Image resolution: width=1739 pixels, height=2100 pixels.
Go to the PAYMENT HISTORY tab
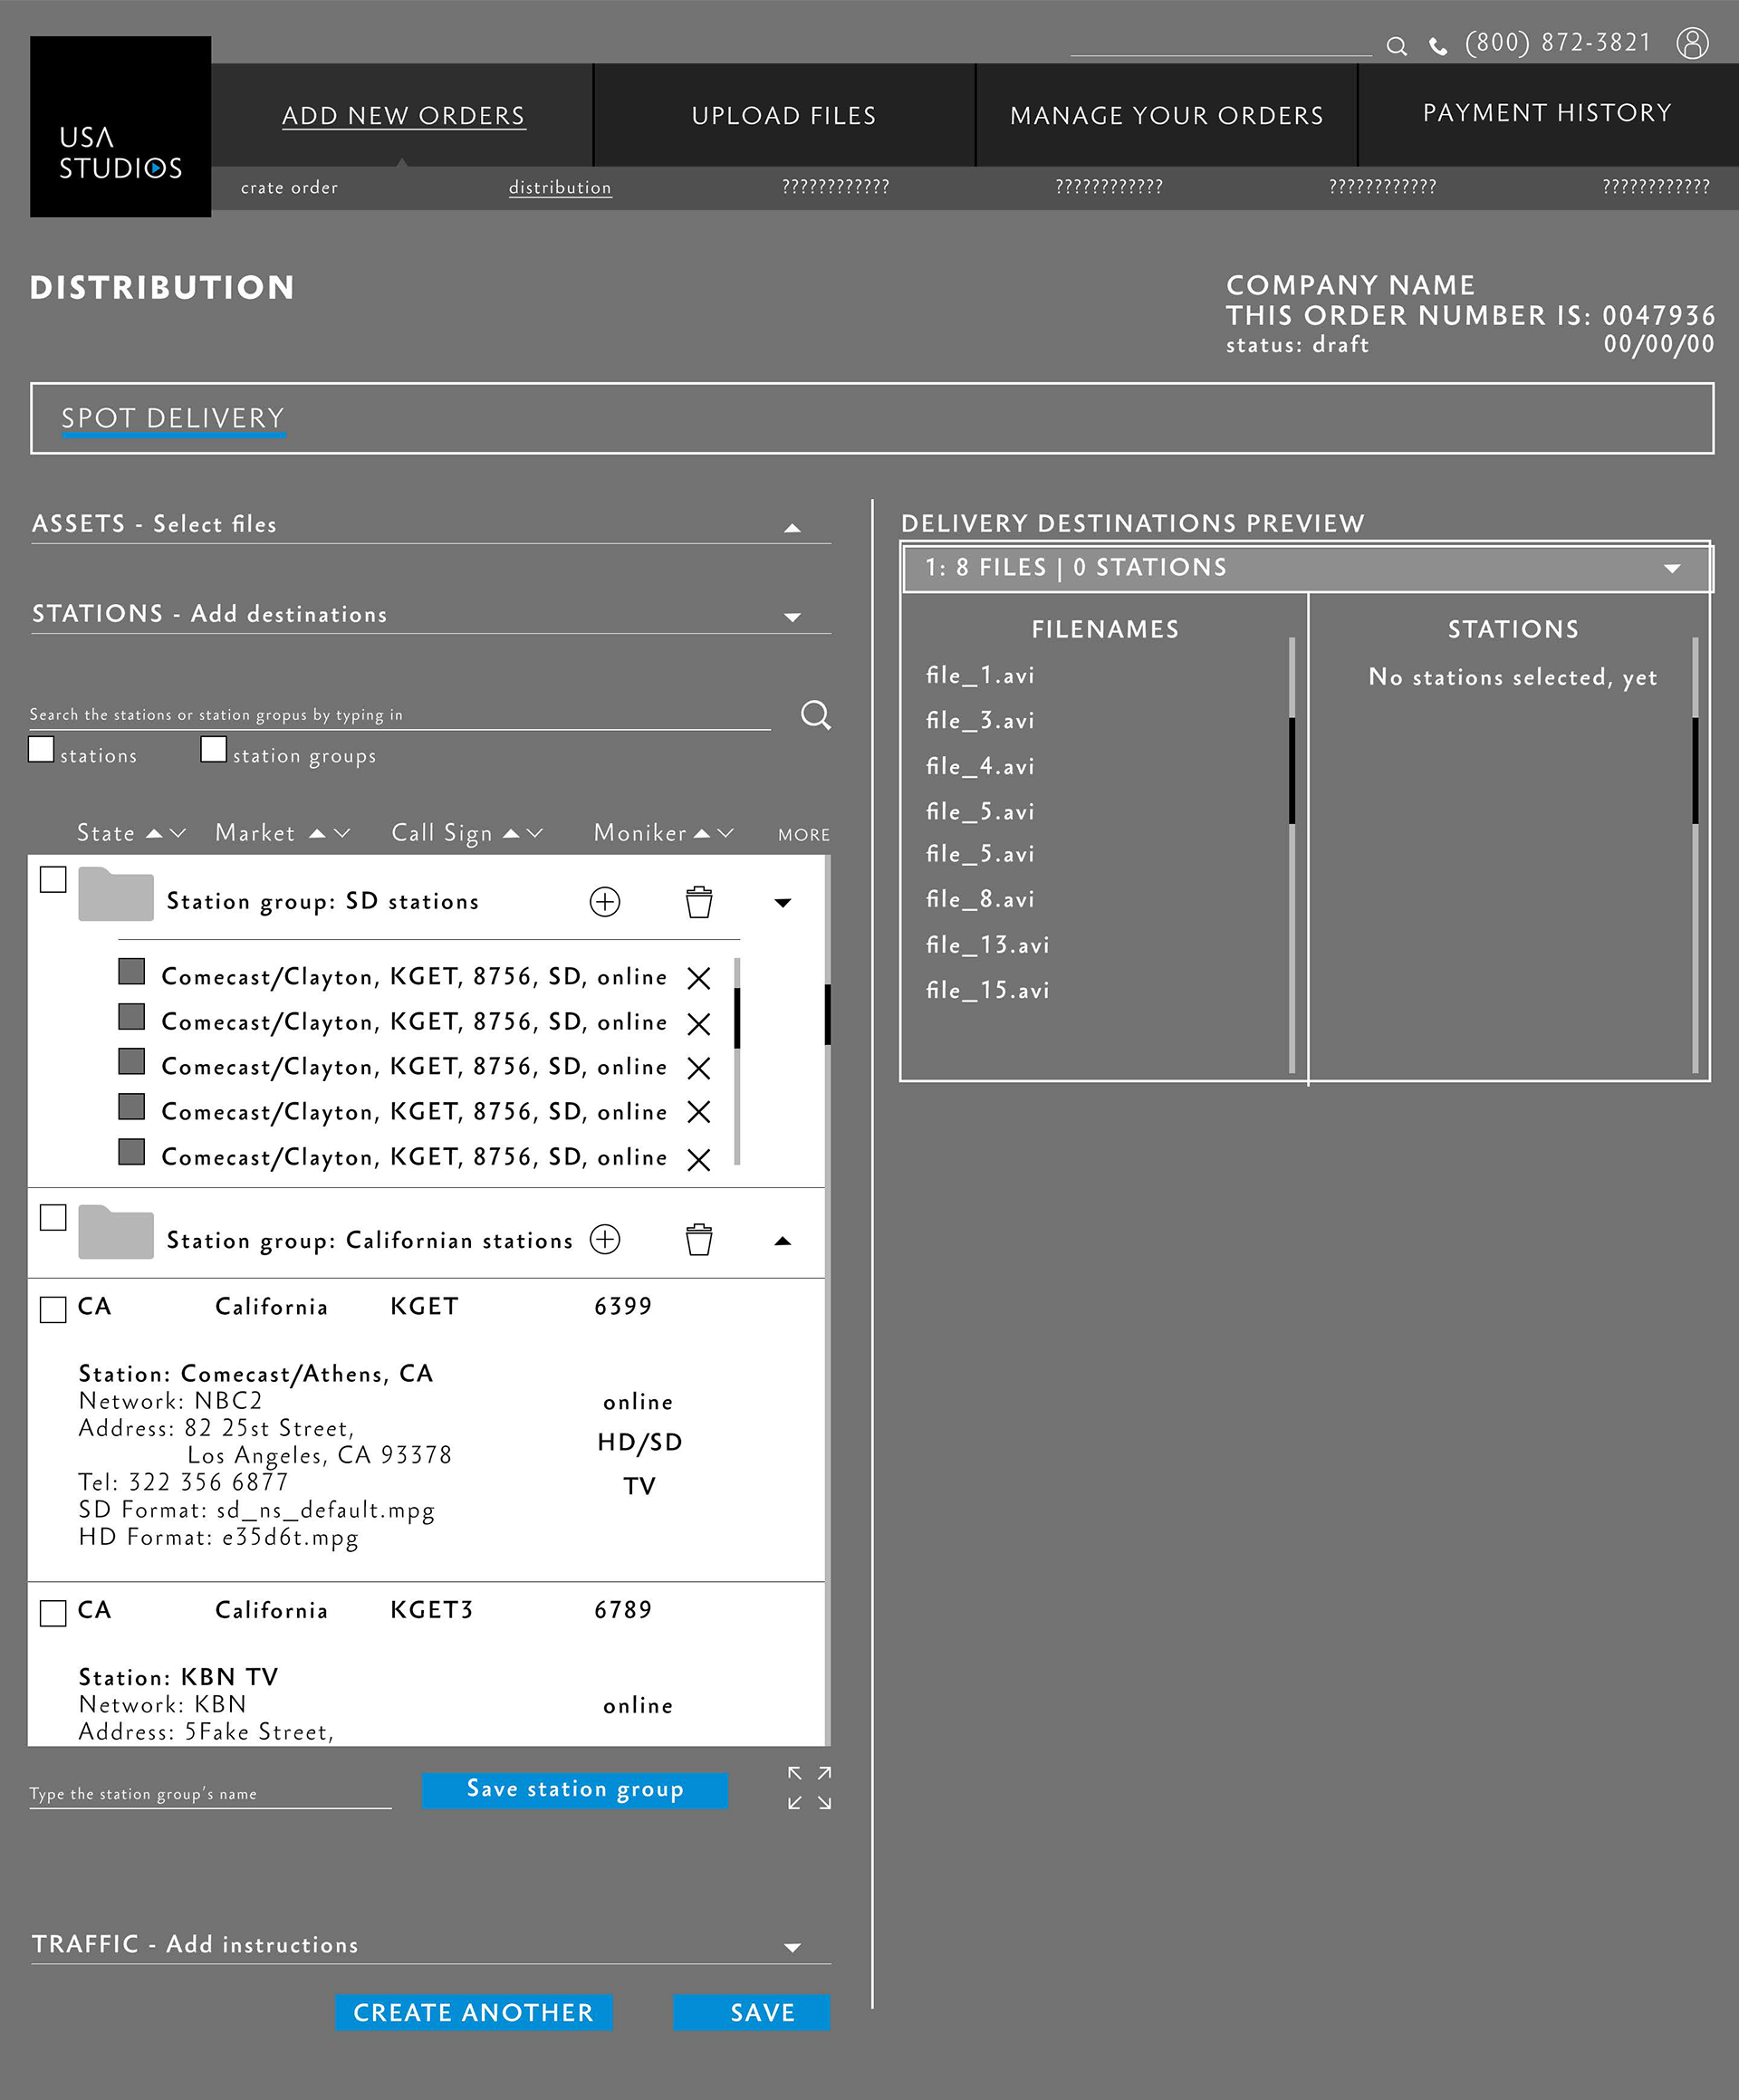(x=1546, y=113)
